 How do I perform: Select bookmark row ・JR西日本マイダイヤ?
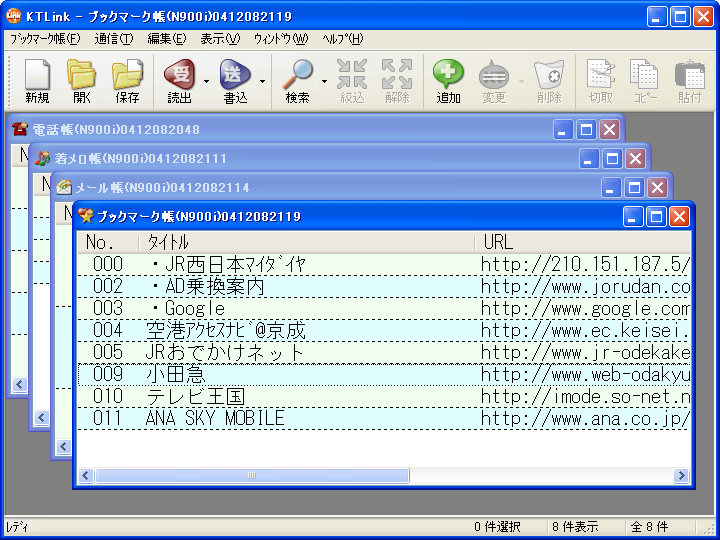point(384,264)
